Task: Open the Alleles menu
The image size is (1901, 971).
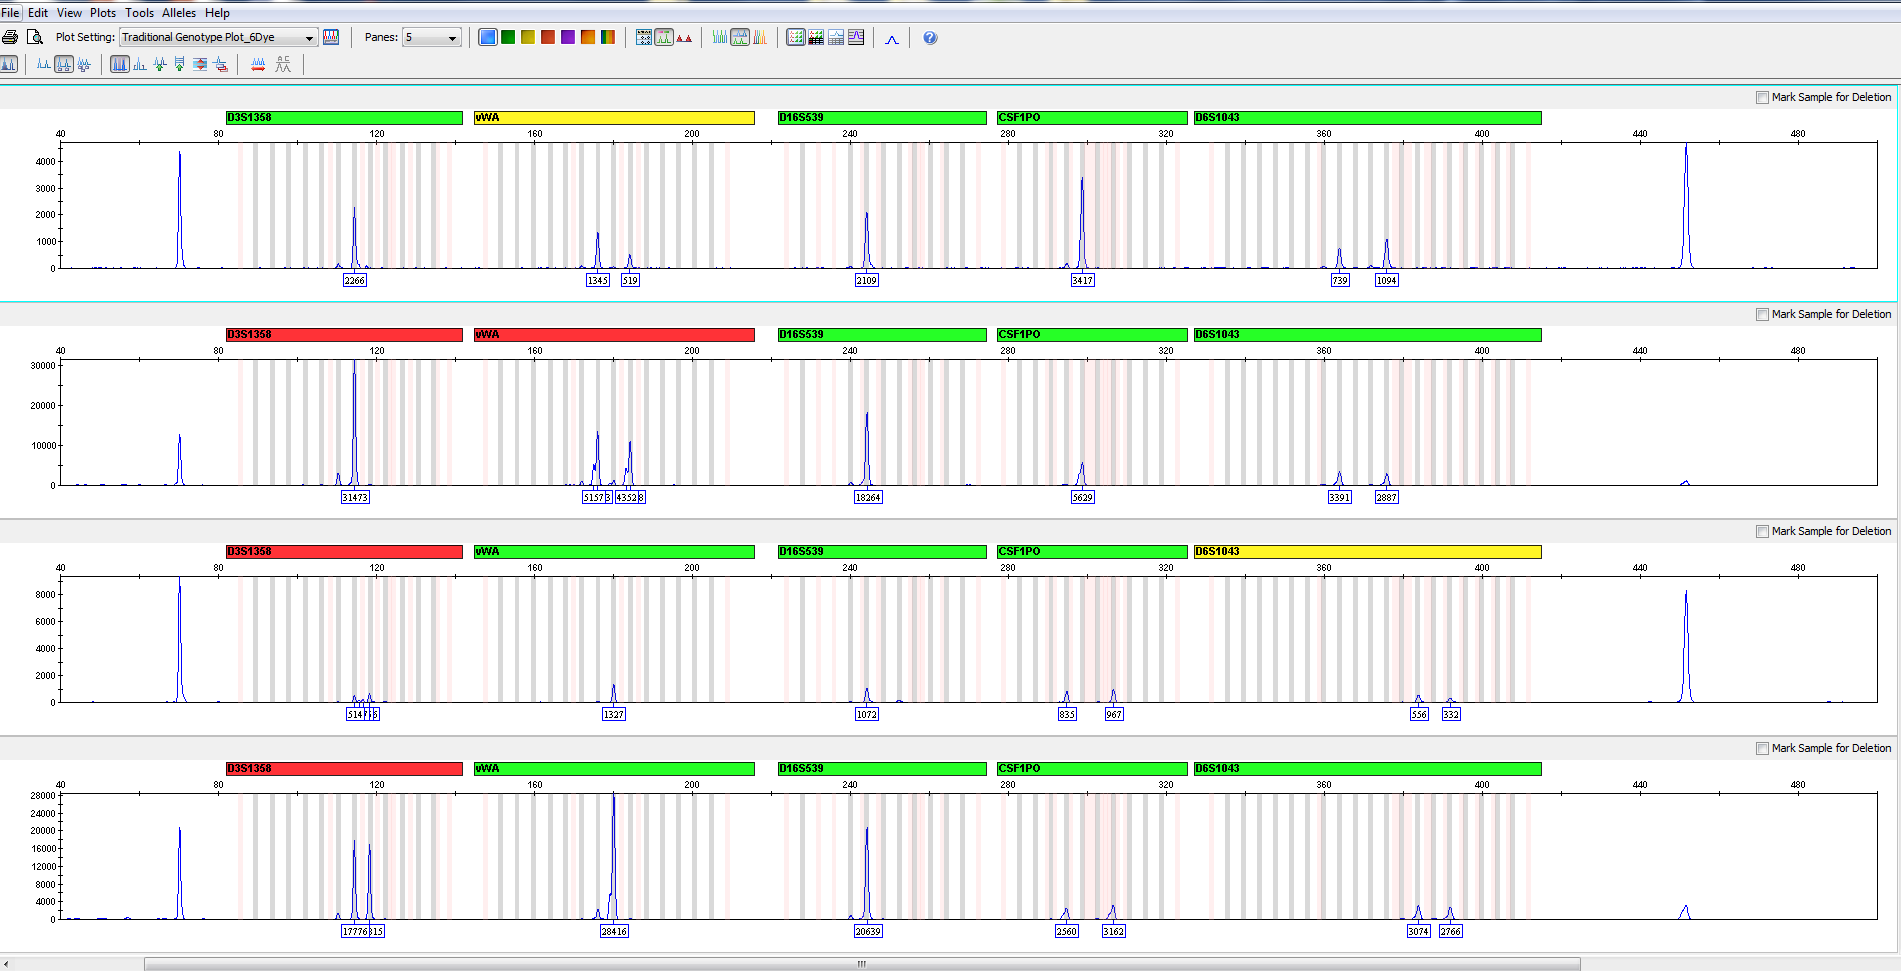Action: pyautogui.click(x=179, y=12)
